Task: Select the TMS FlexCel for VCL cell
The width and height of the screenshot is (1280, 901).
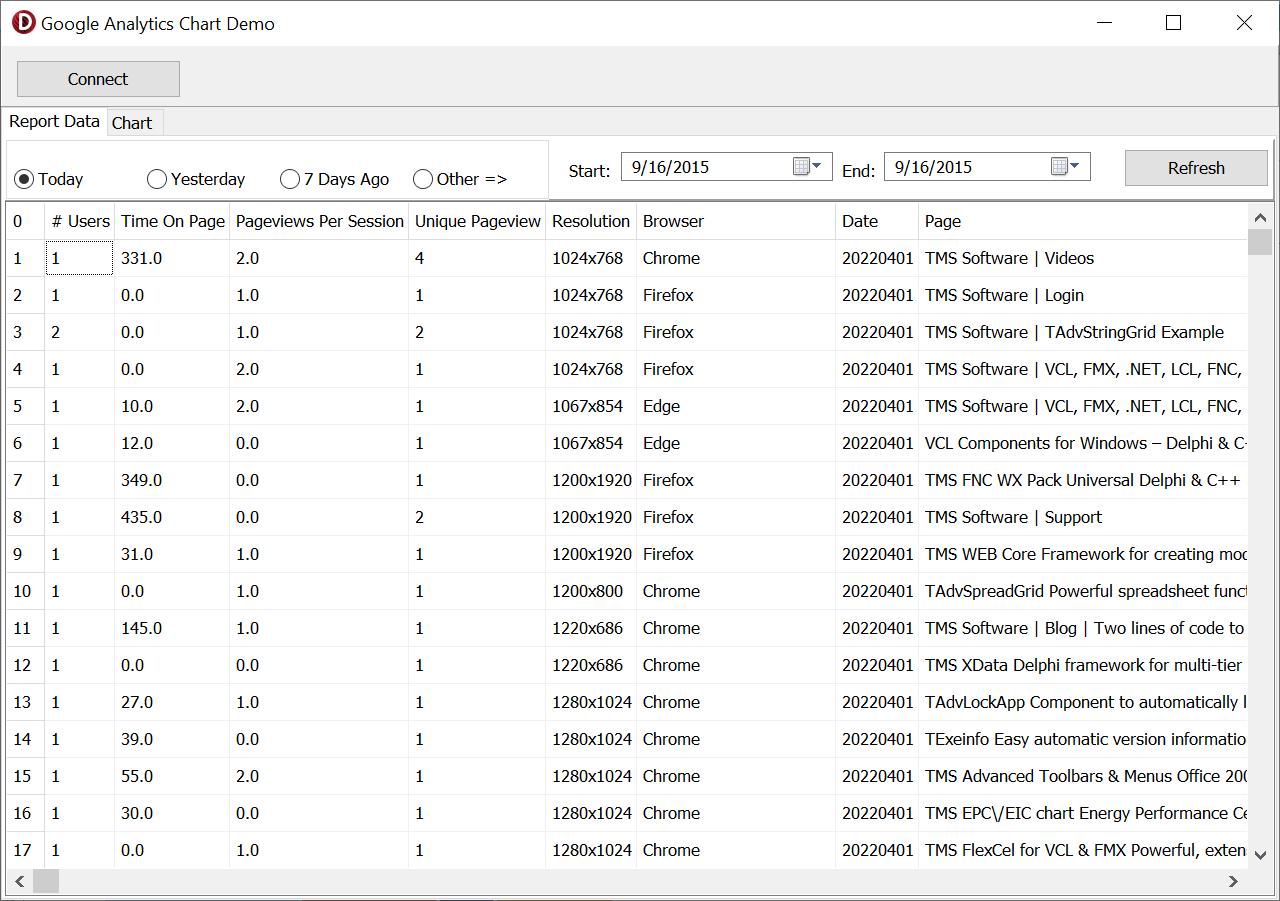Action: pyautogui.click(x=1083, y=850)
